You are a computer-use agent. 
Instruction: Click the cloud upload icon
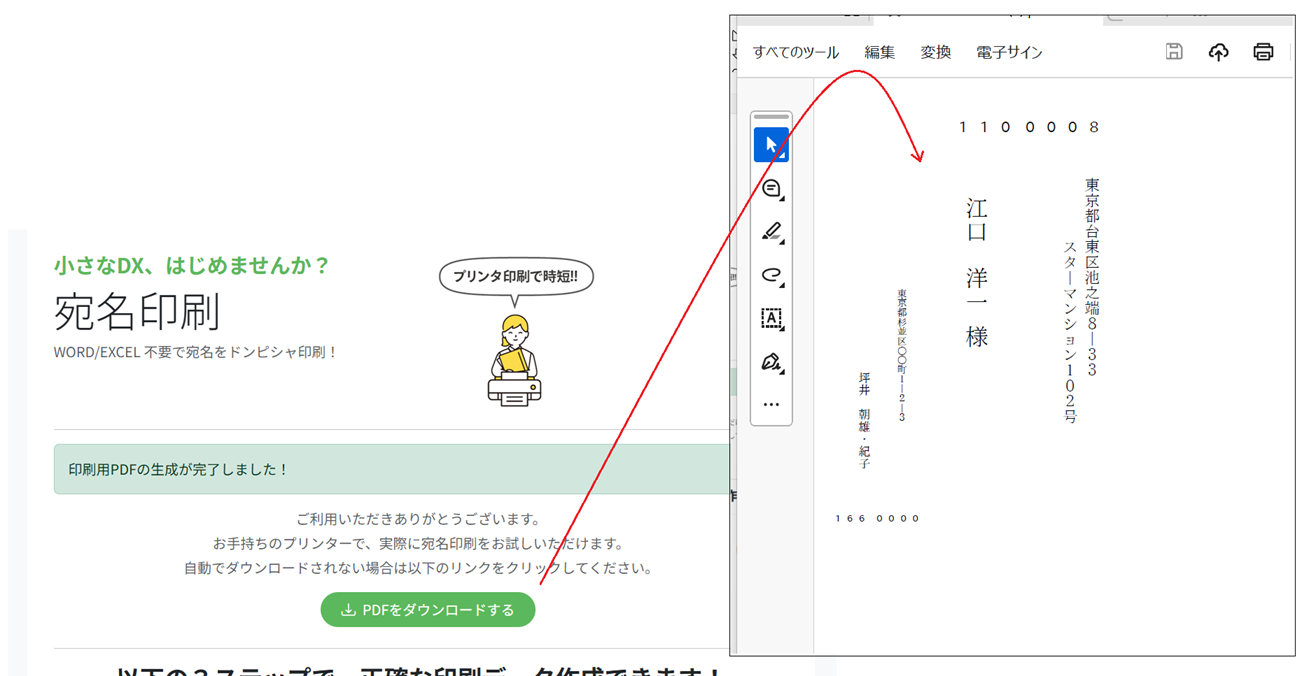click(1218, 52)
